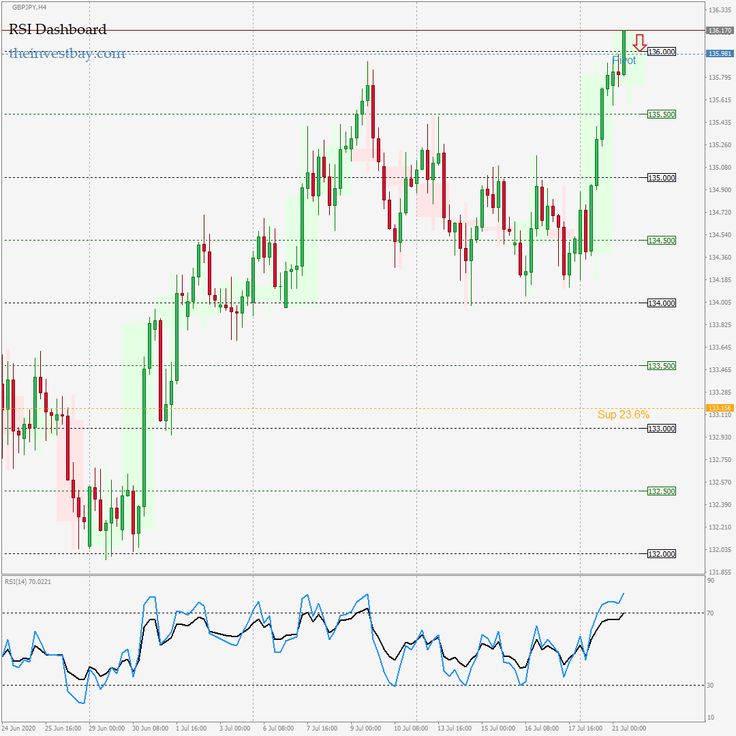736x736 pixels.
Task: Click the RSI 10 scale value
Action: pyautogui.click(x=711, y=717)
